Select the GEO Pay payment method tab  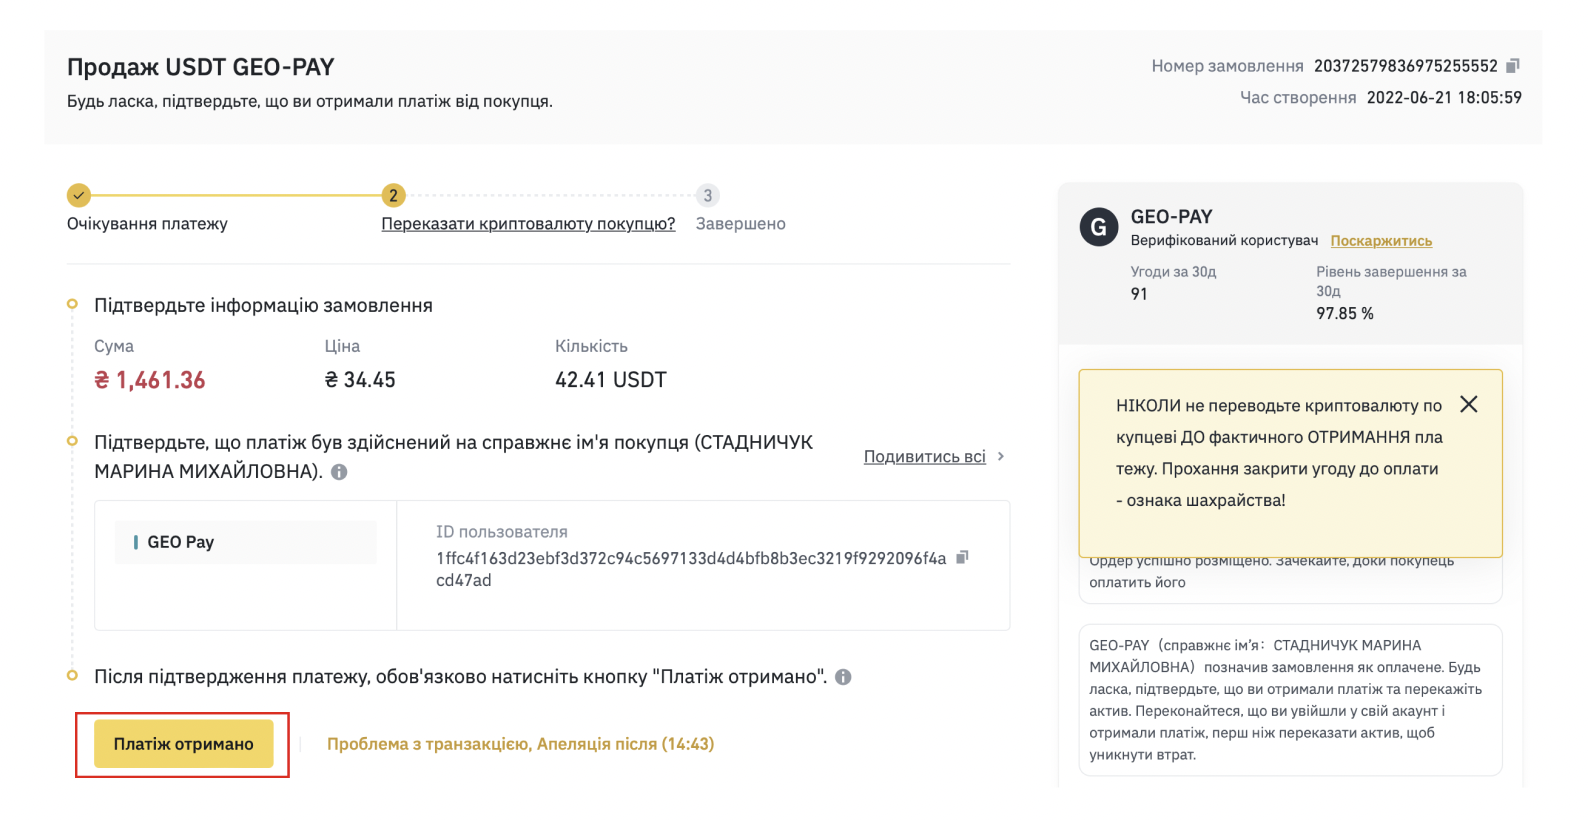(246, 542)
